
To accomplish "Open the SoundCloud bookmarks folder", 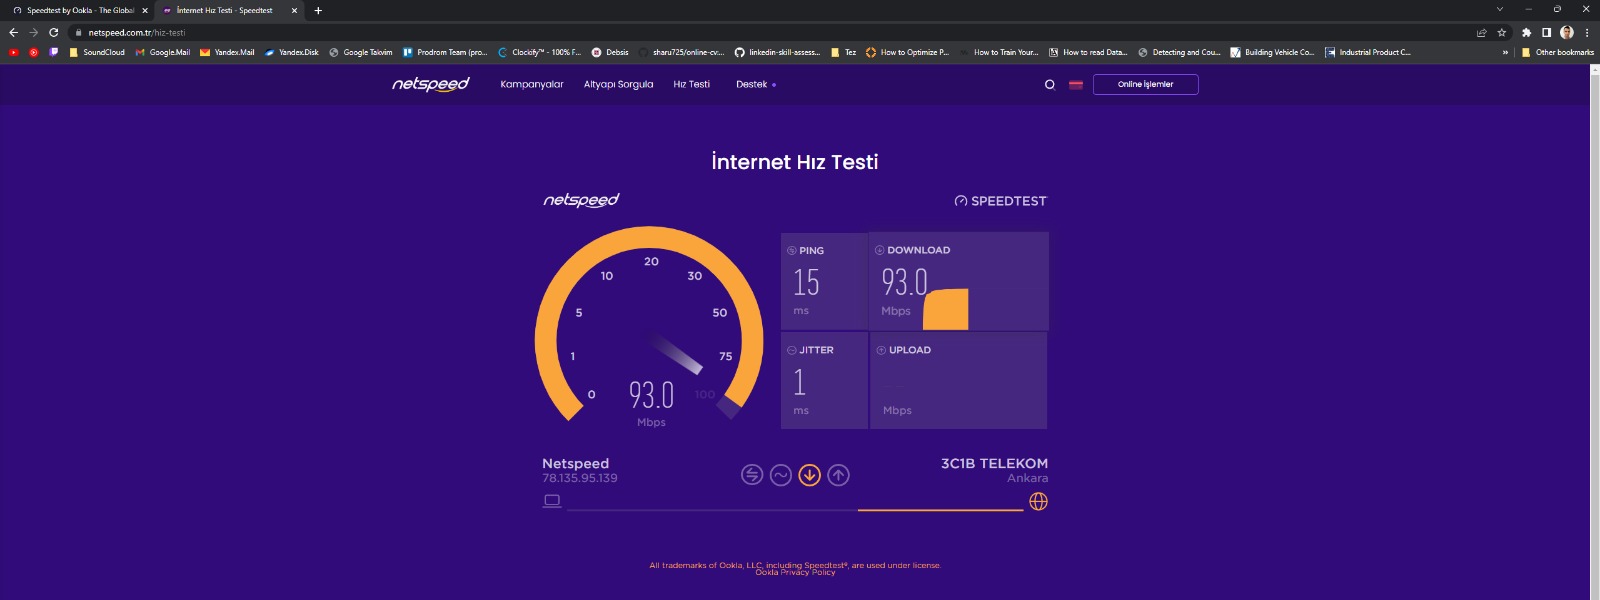I will [x=96, y=52].
